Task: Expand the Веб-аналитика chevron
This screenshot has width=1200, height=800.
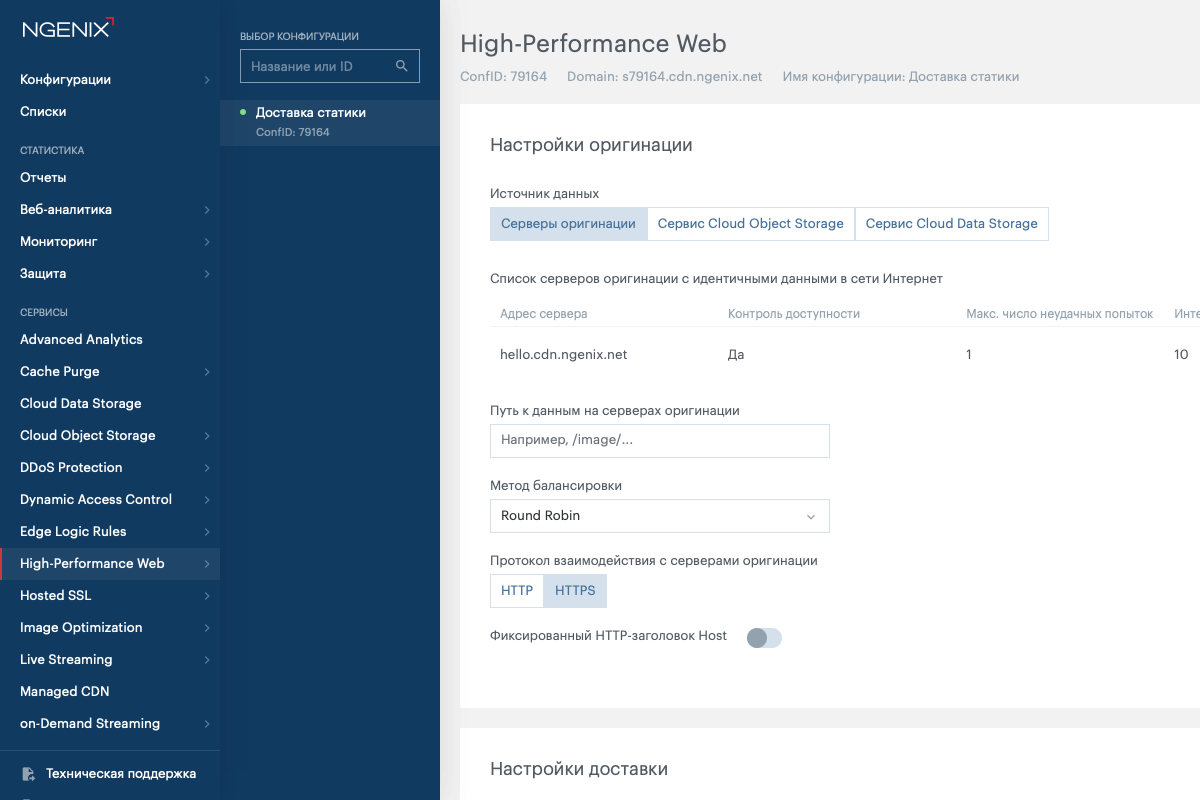Action: point(207,210)
